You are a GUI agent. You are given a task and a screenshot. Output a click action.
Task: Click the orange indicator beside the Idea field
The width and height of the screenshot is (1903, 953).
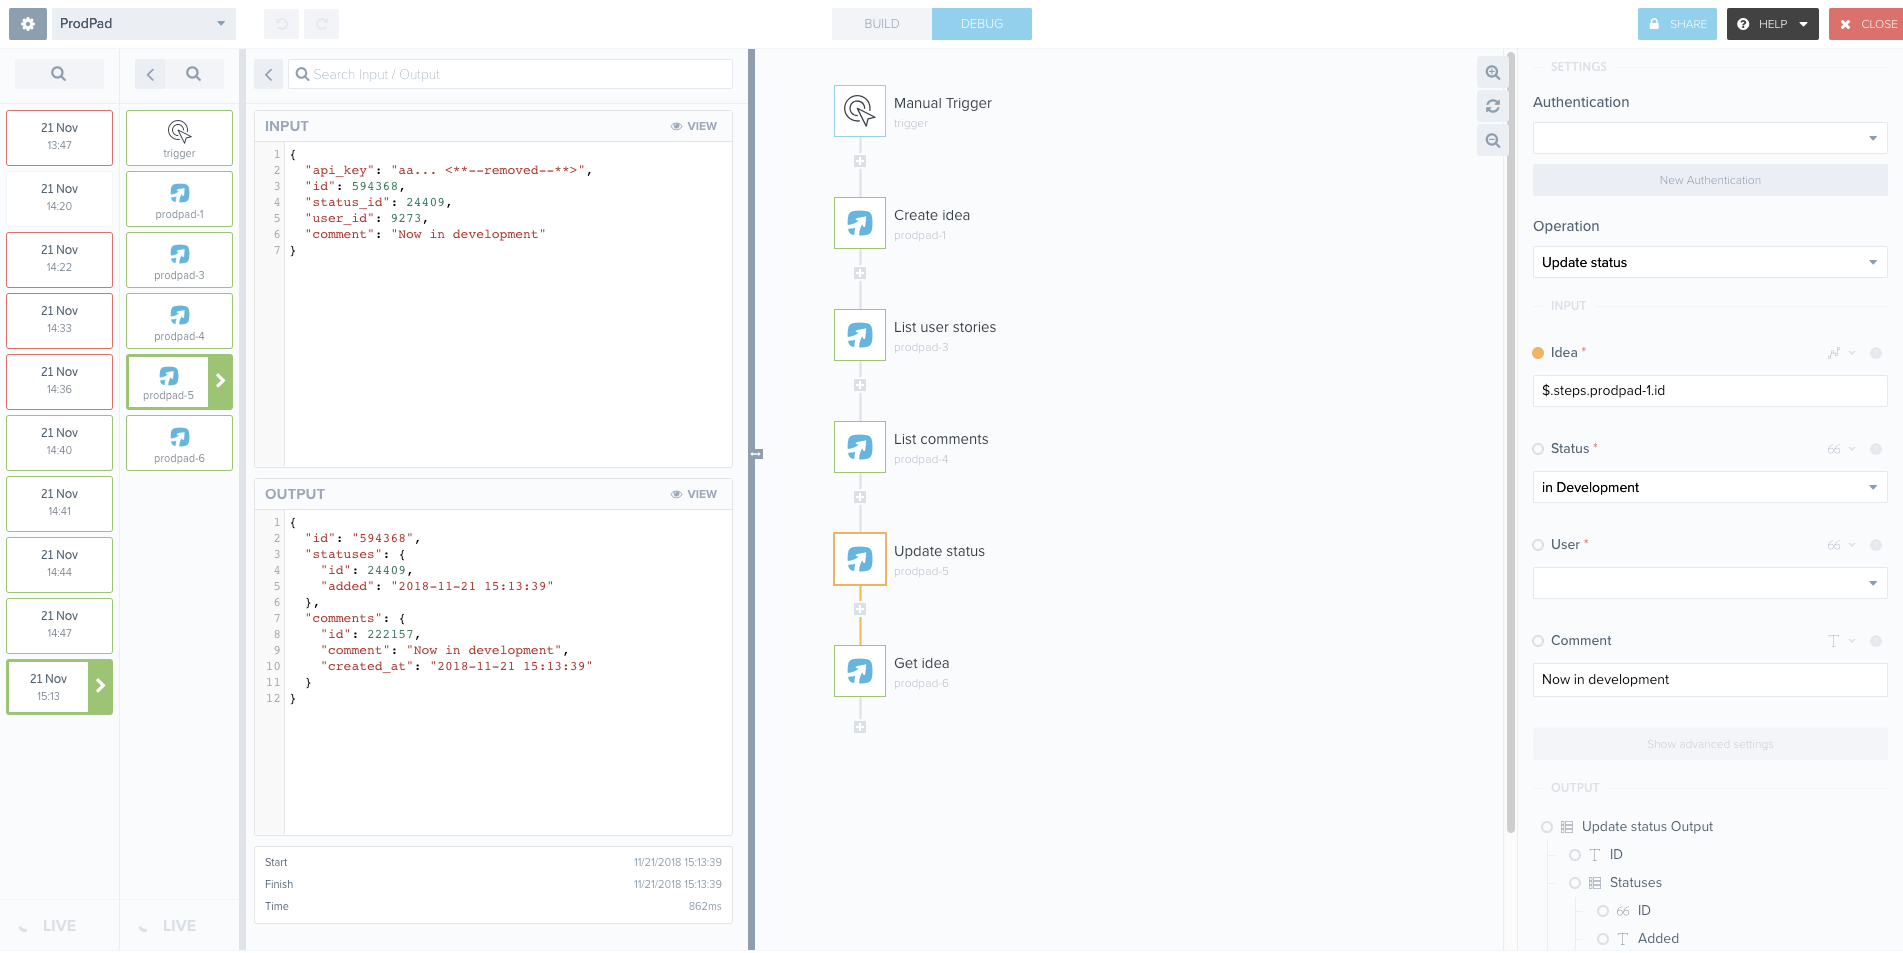[1538, 352]
